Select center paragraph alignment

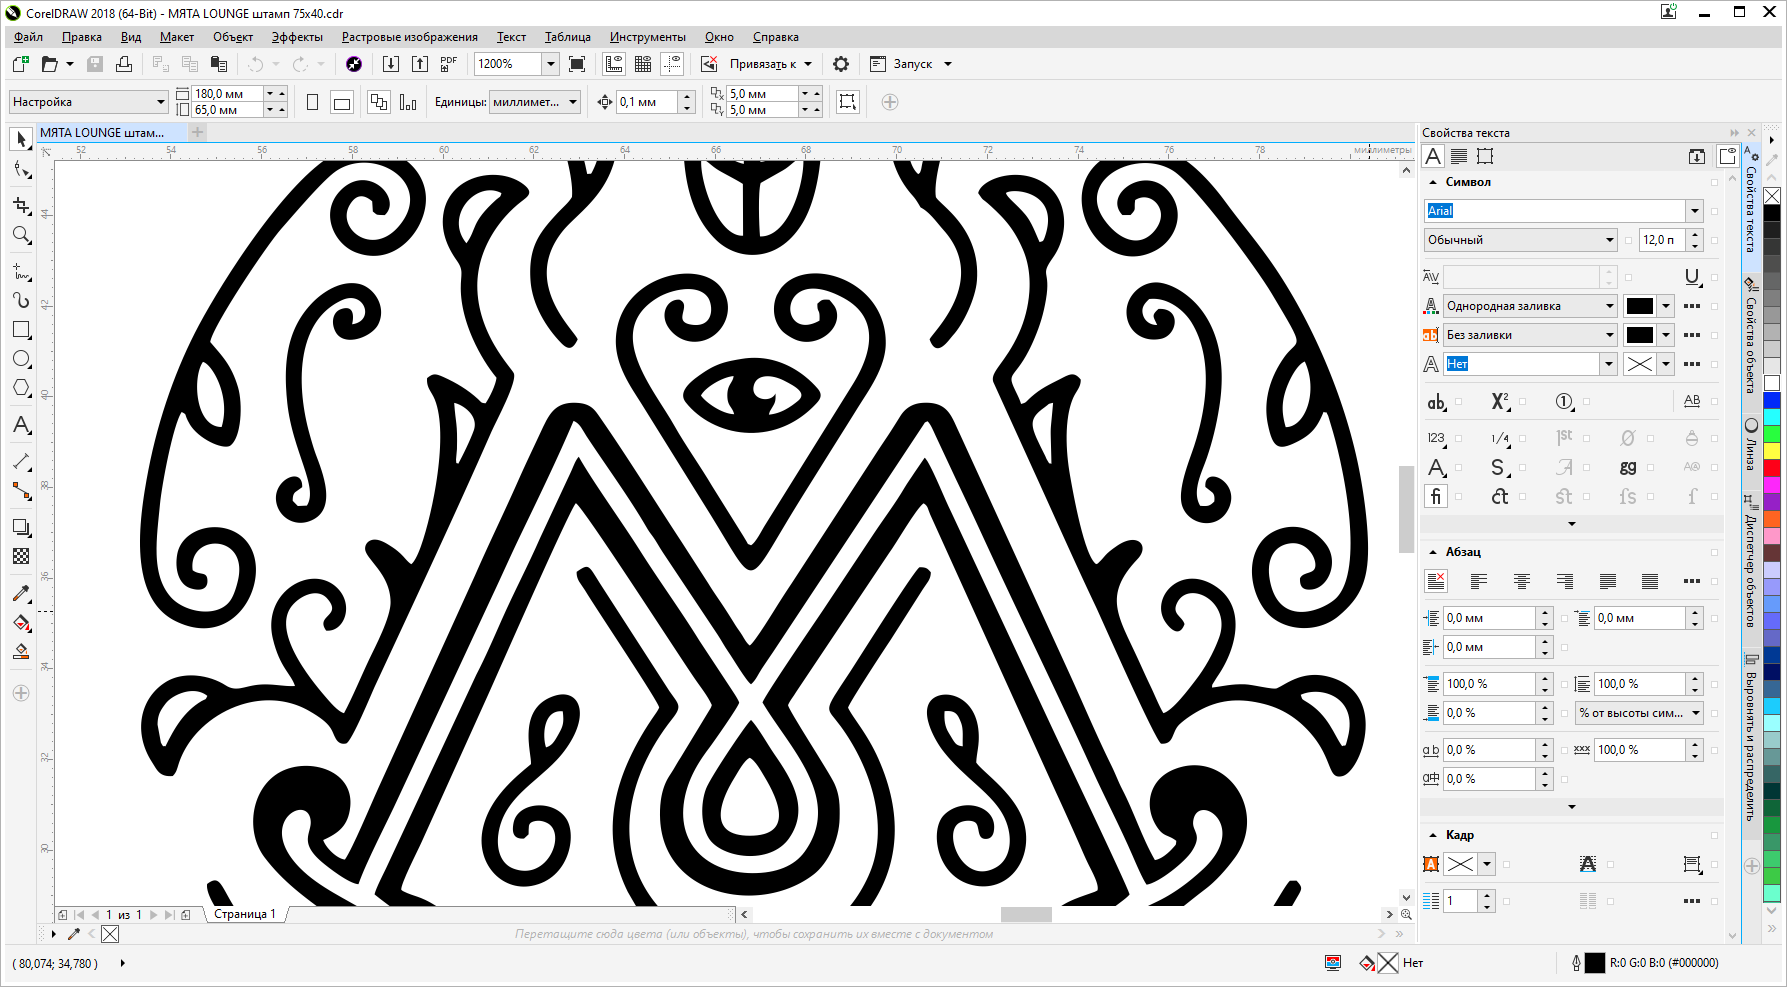(x=1522, y=581)
